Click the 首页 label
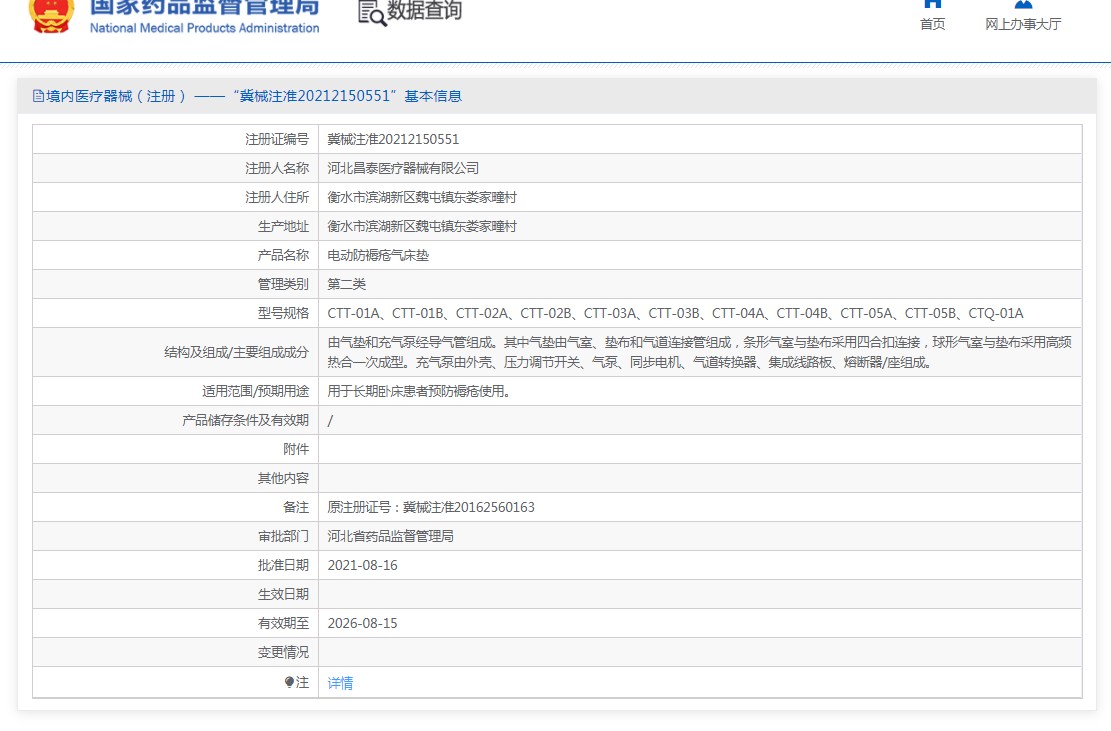This screenshot has width=1111, height=731. (932, 24)
